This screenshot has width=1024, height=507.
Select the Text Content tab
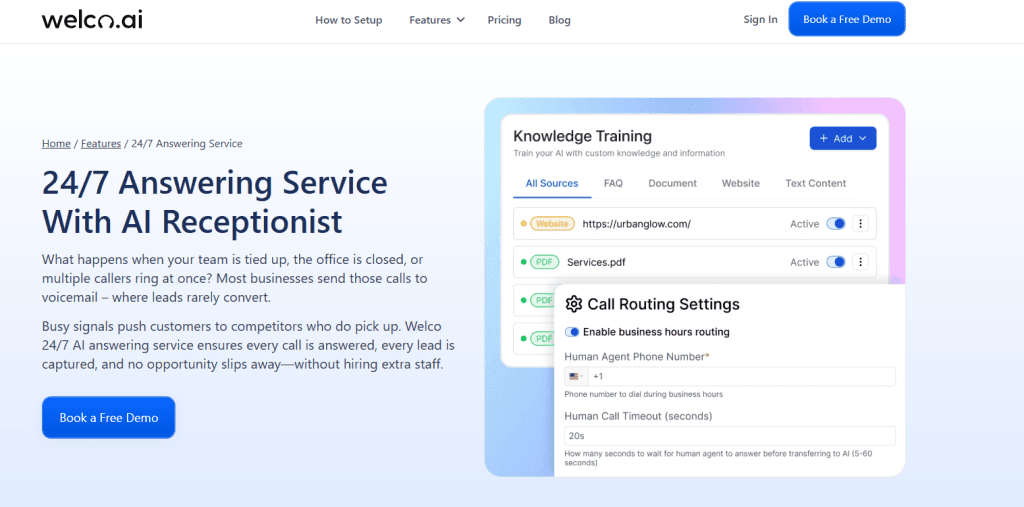coord(815,183)
